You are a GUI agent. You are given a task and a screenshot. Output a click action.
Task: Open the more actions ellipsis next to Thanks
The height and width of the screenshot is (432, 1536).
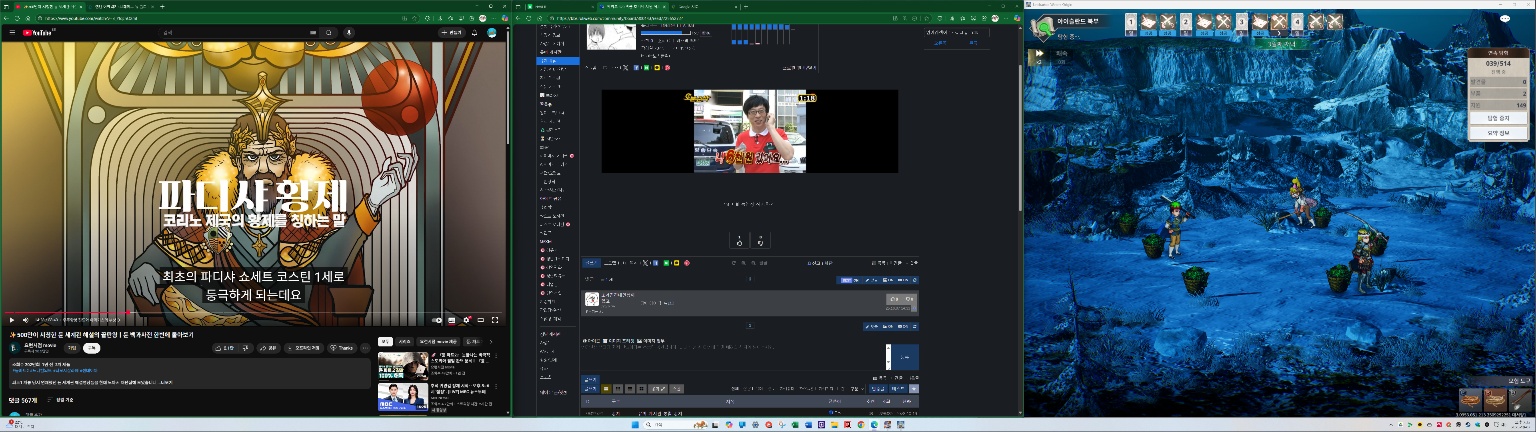tap(365, 348)
